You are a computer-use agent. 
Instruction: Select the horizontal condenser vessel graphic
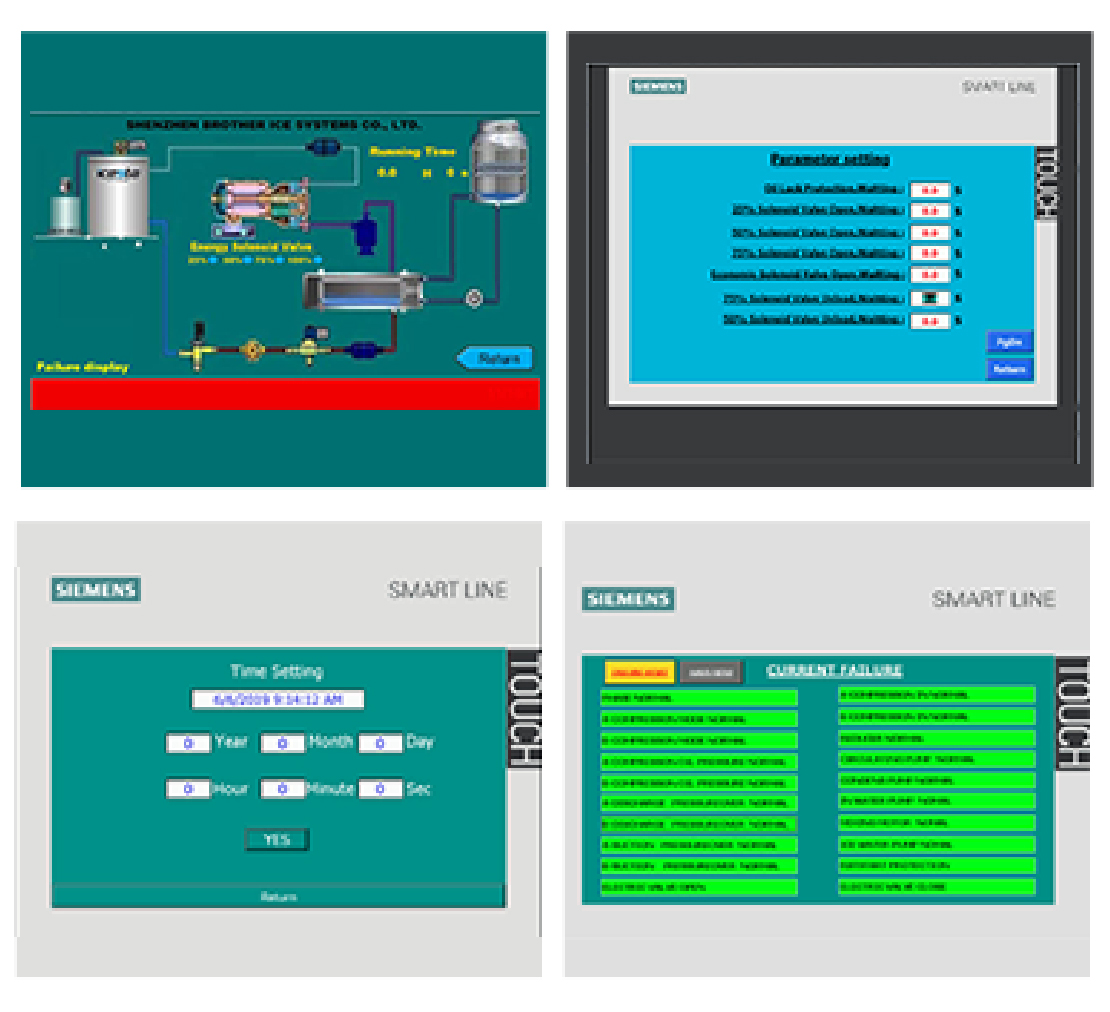tap(362, 291)
